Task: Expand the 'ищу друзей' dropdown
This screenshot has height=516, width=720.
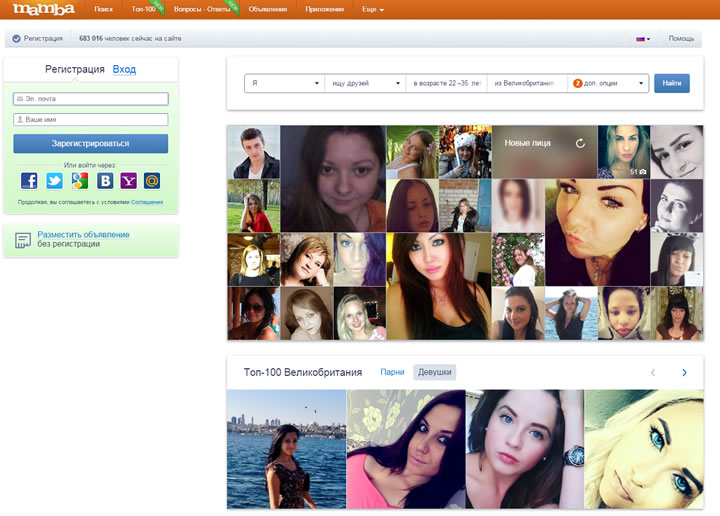Action: click(x=366, y=83)
